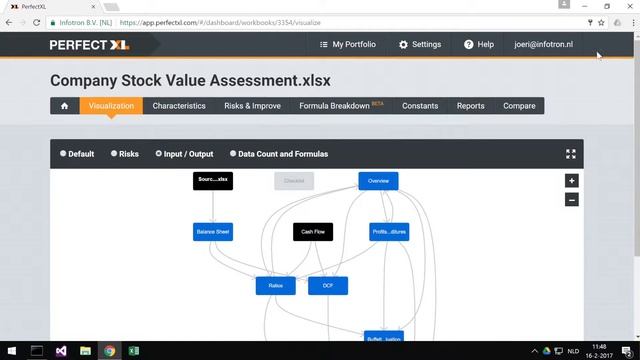Close the PerfectXL browser tab
Screen dimensions: 640x360
tap(93, 7)
